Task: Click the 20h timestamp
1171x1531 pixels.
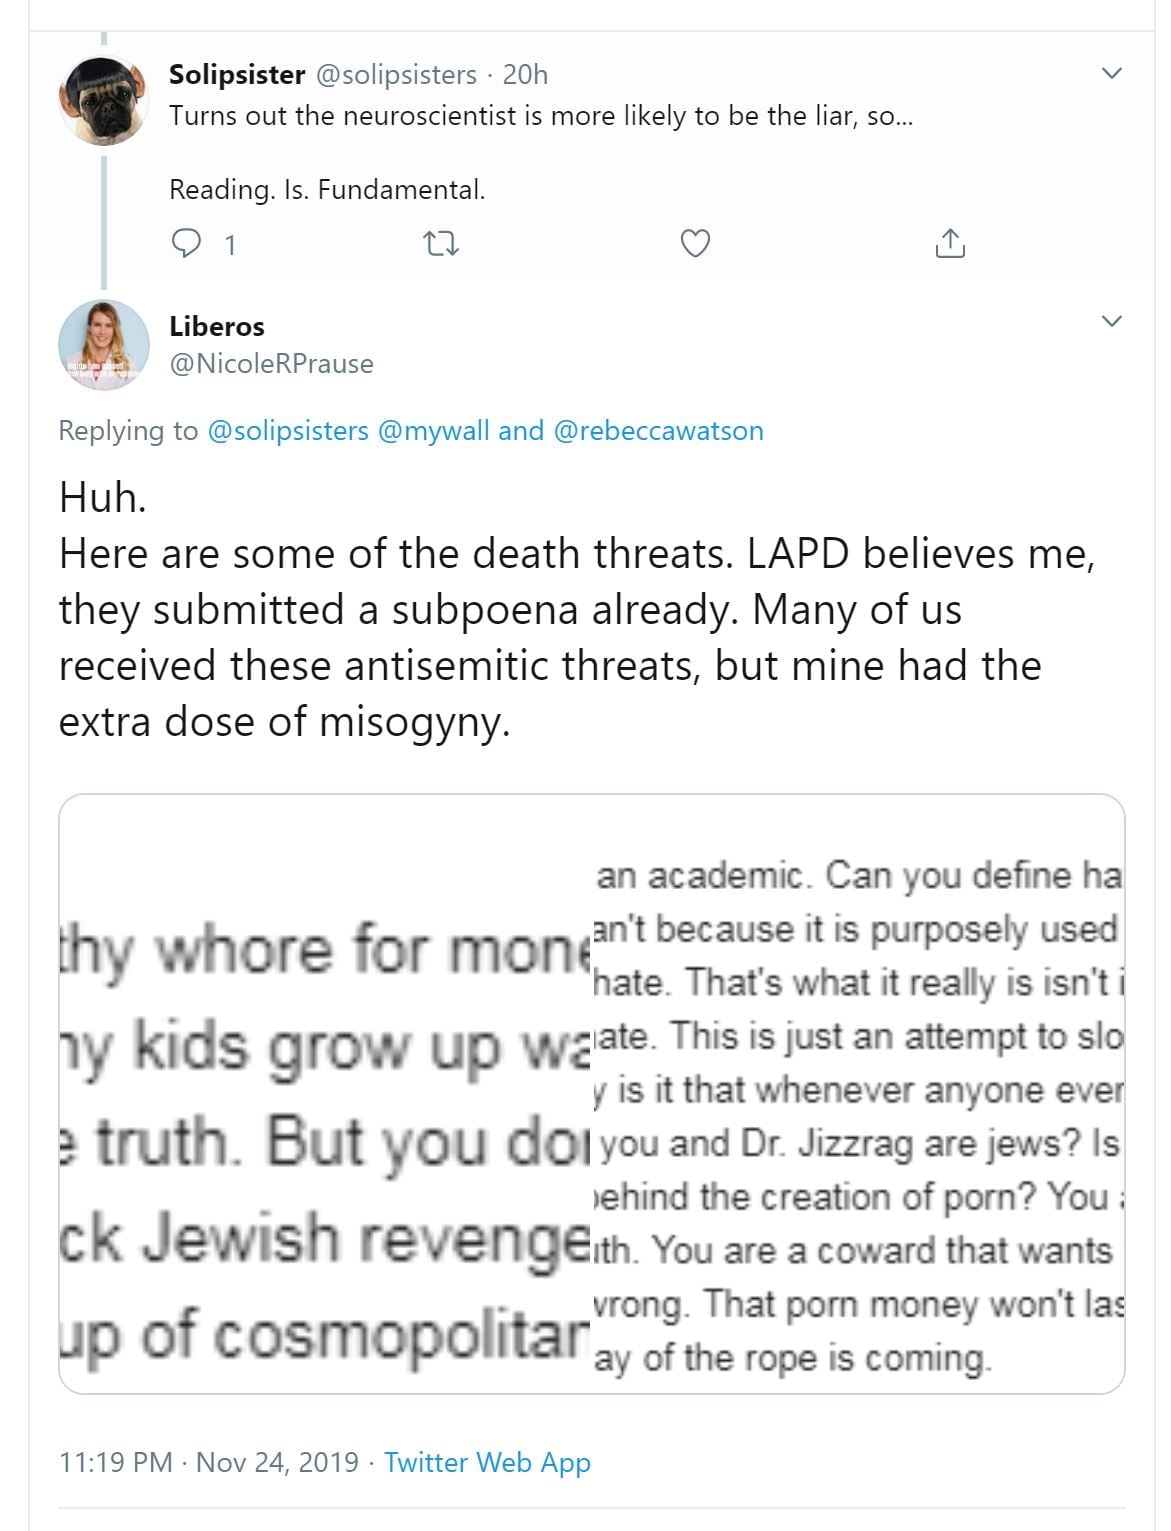Action: [525, 74]
